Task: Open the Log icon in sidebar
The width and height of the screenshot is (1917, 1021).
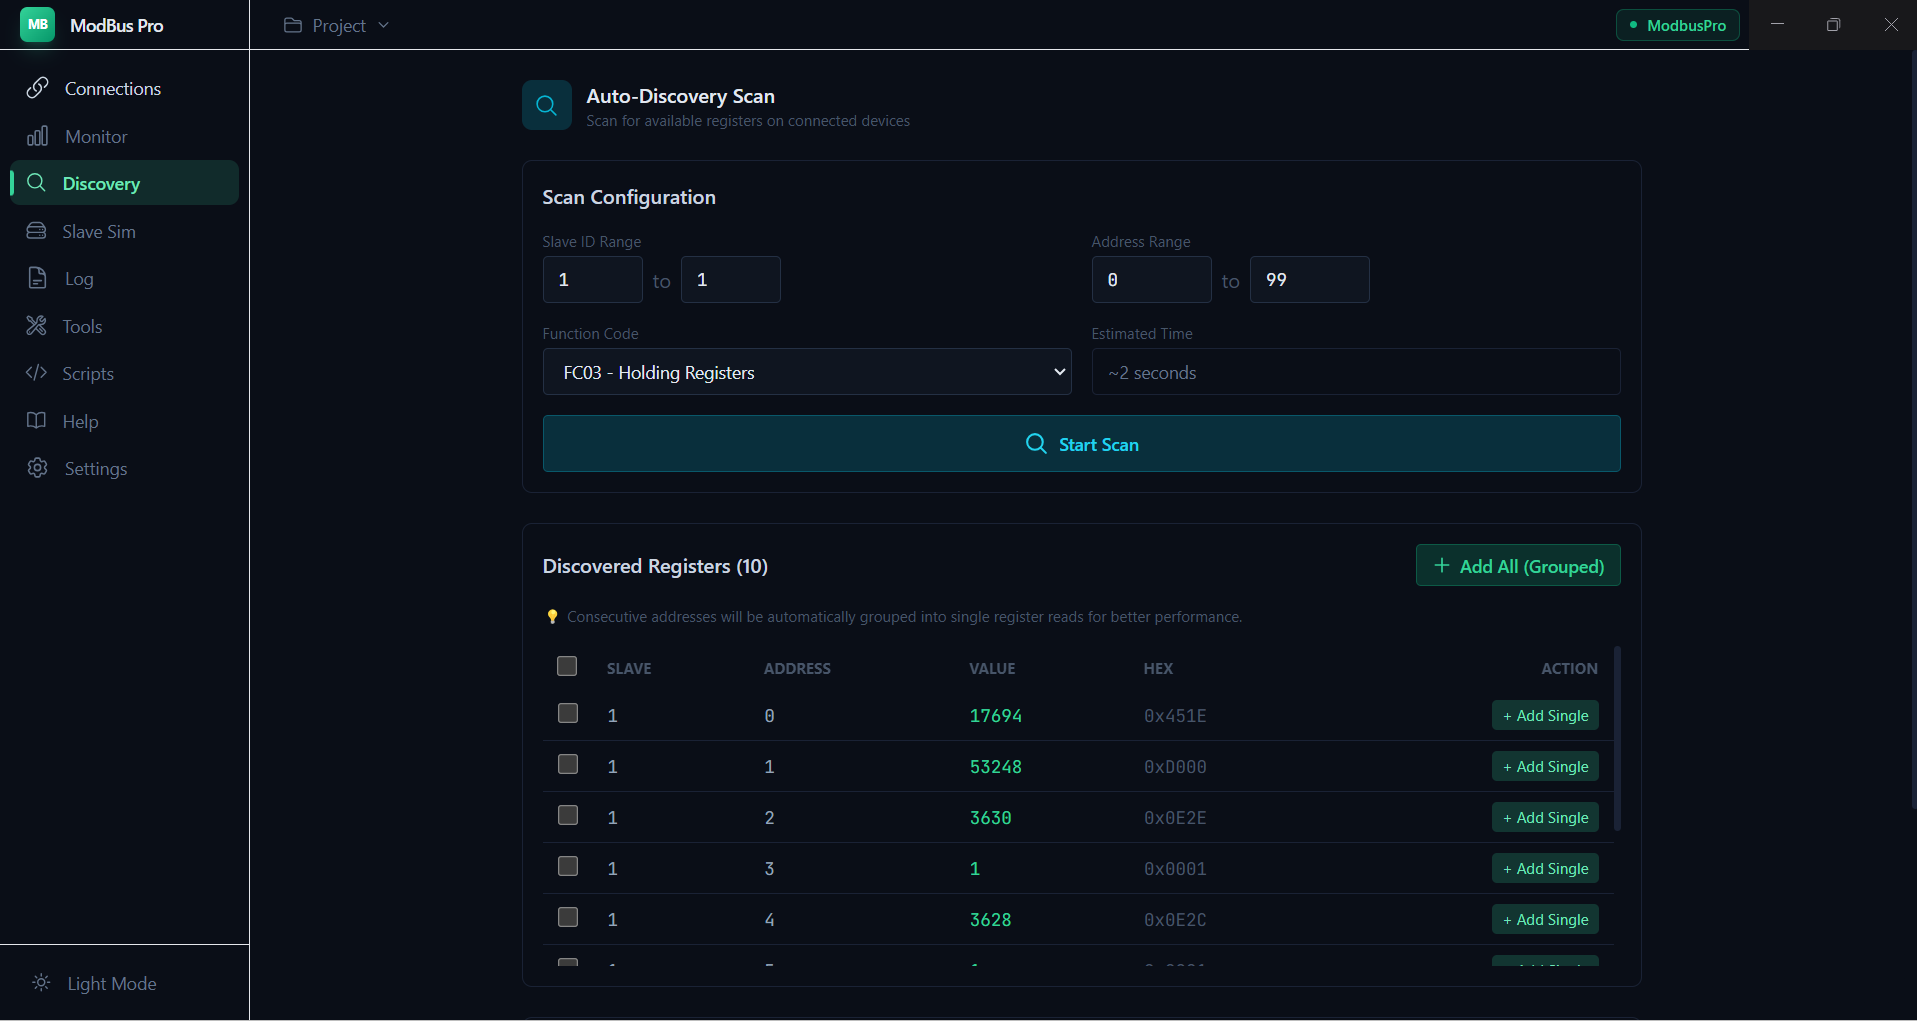Action: click(36, 278)
